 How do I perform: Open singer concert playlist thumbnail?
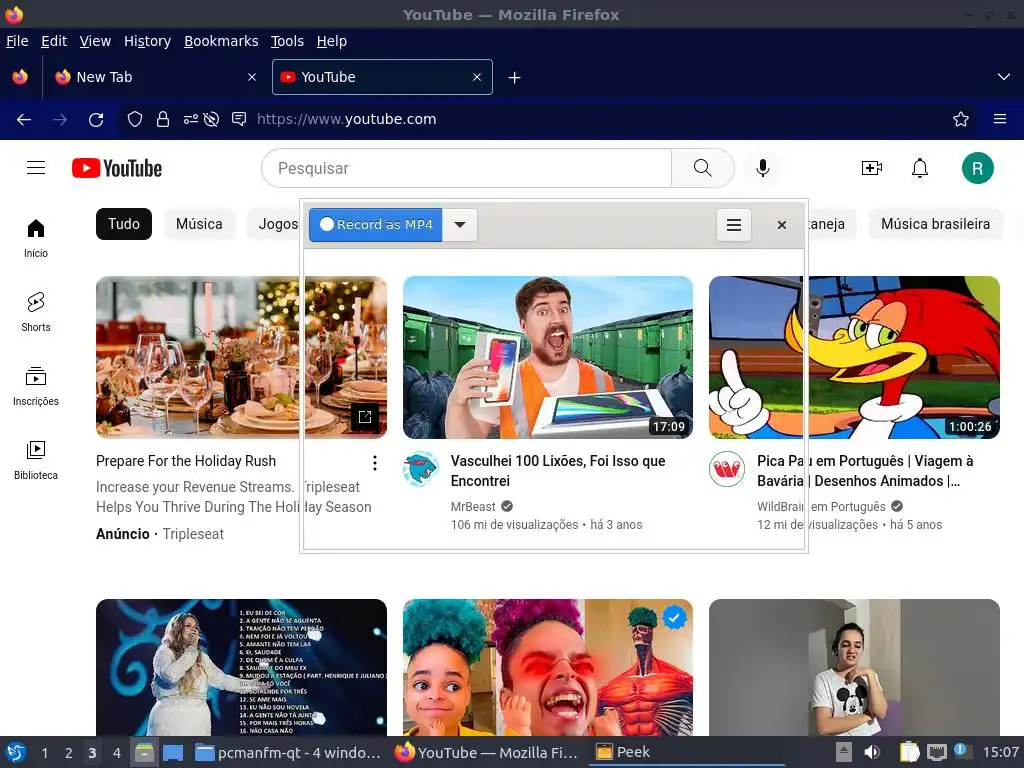click(242, 667)
